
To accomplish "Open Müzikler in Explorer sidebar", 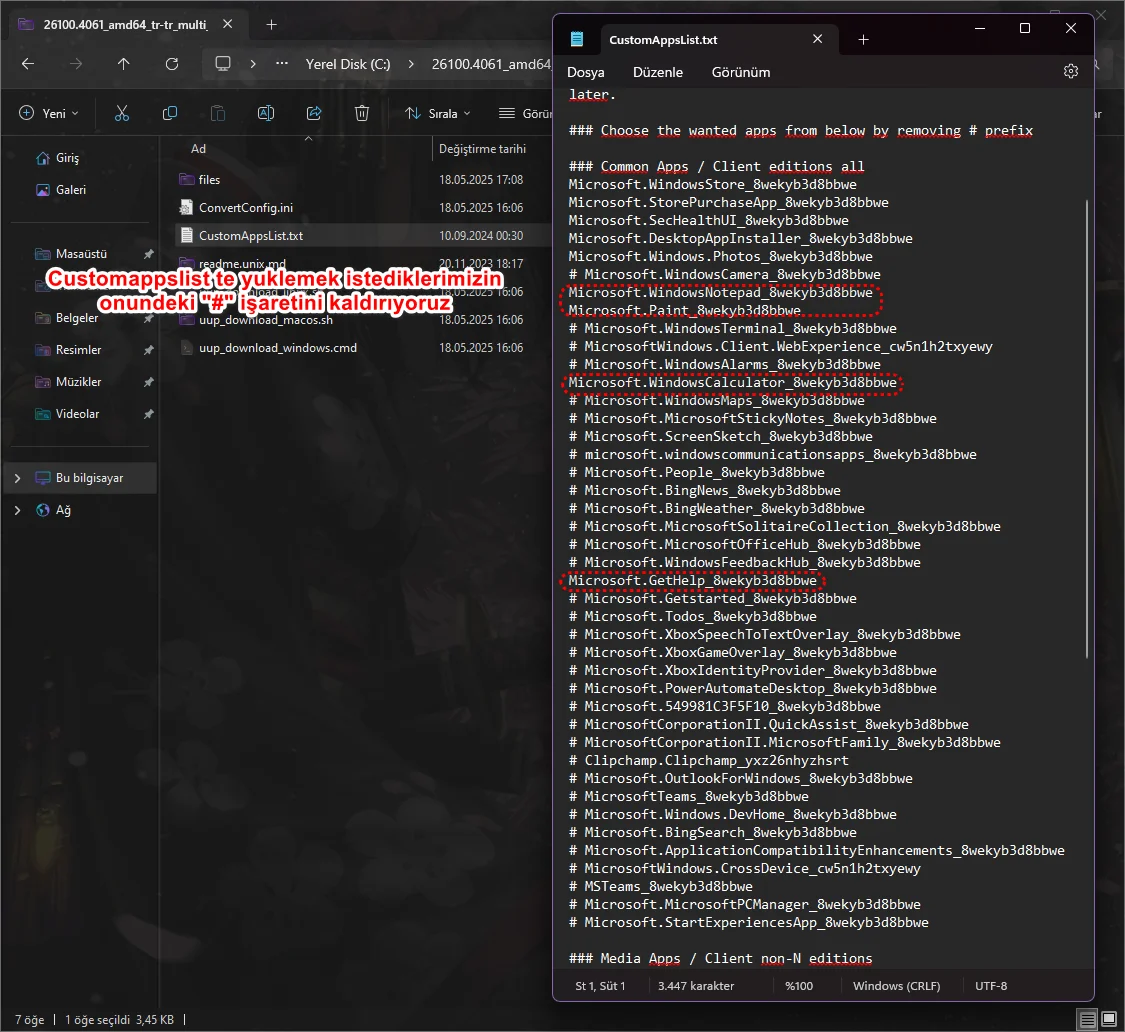I will [x=78, y=382].
